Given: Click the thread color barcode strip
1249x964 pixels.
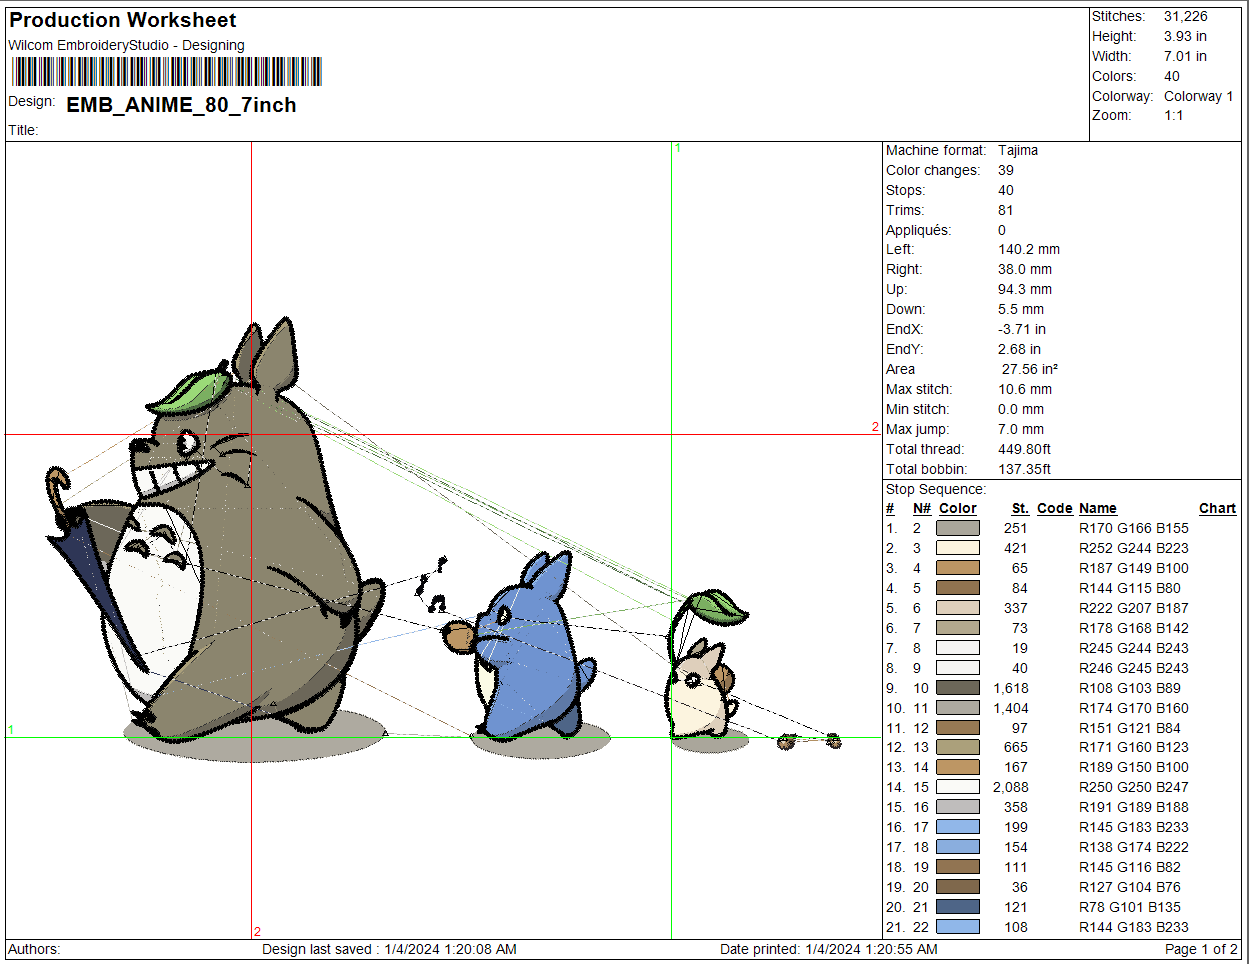Looking at the screenshot, I should coord(167,72).
